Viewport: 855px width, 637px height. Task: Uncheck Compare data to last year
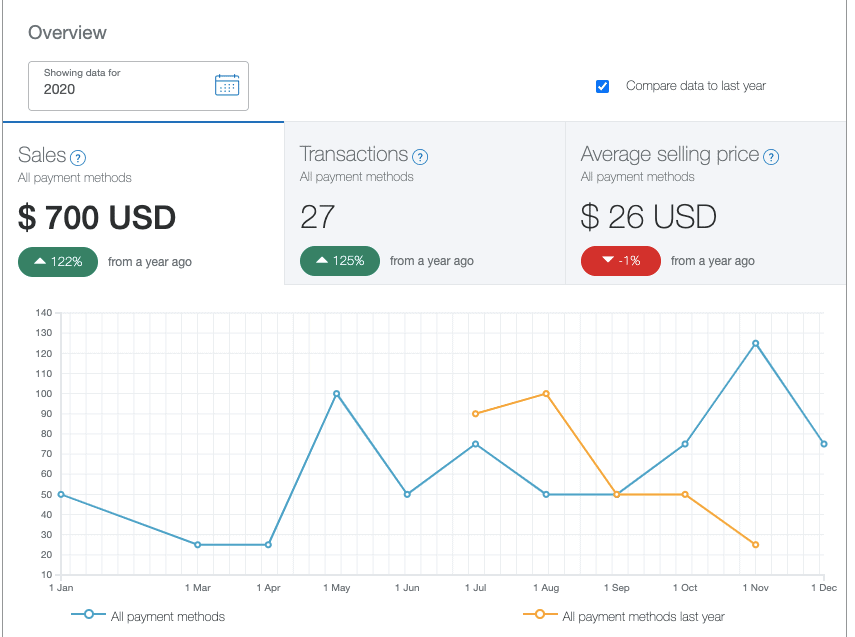[x=603, y=86]
